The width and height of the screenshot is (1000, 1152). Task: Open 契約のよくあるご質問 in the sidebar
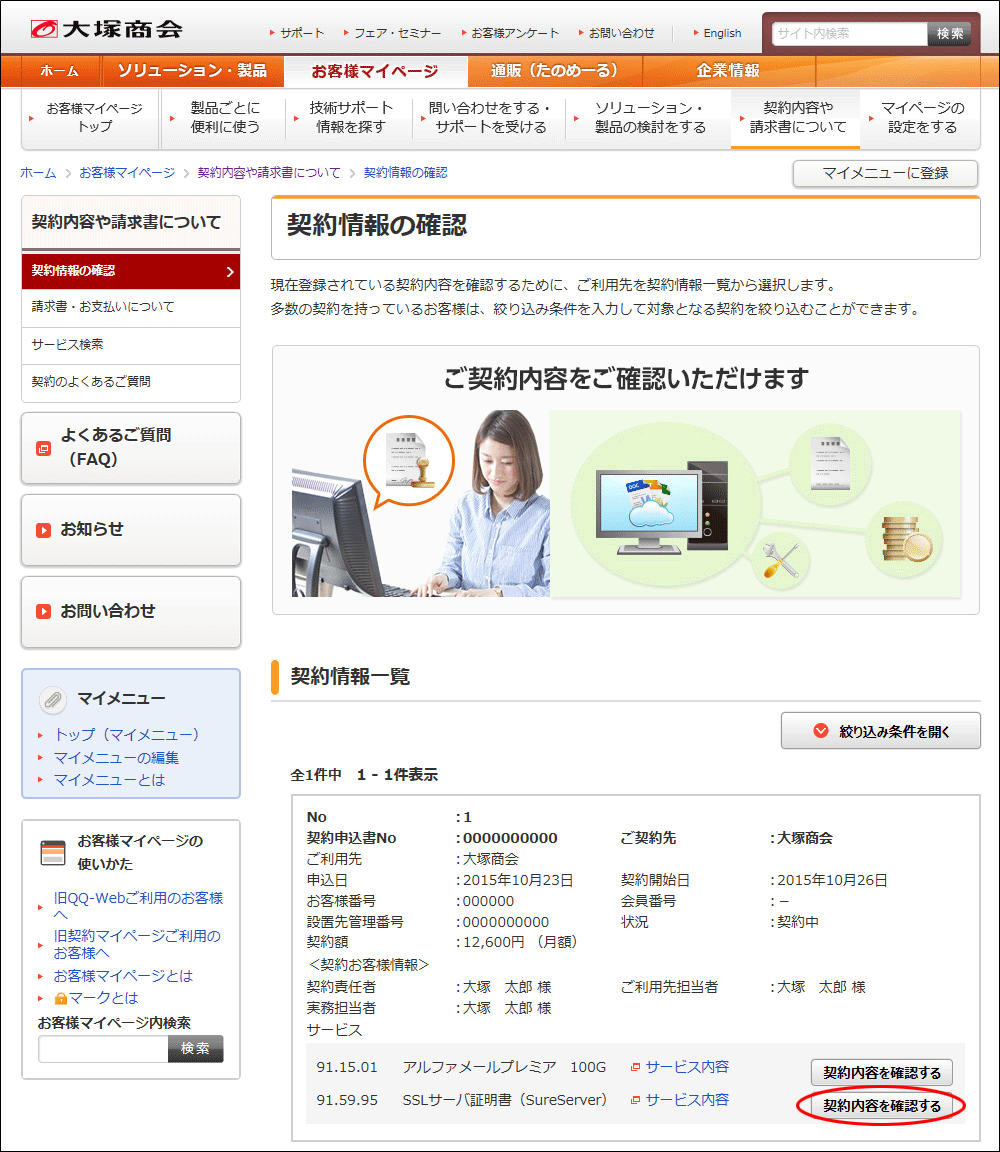[131, 383]
